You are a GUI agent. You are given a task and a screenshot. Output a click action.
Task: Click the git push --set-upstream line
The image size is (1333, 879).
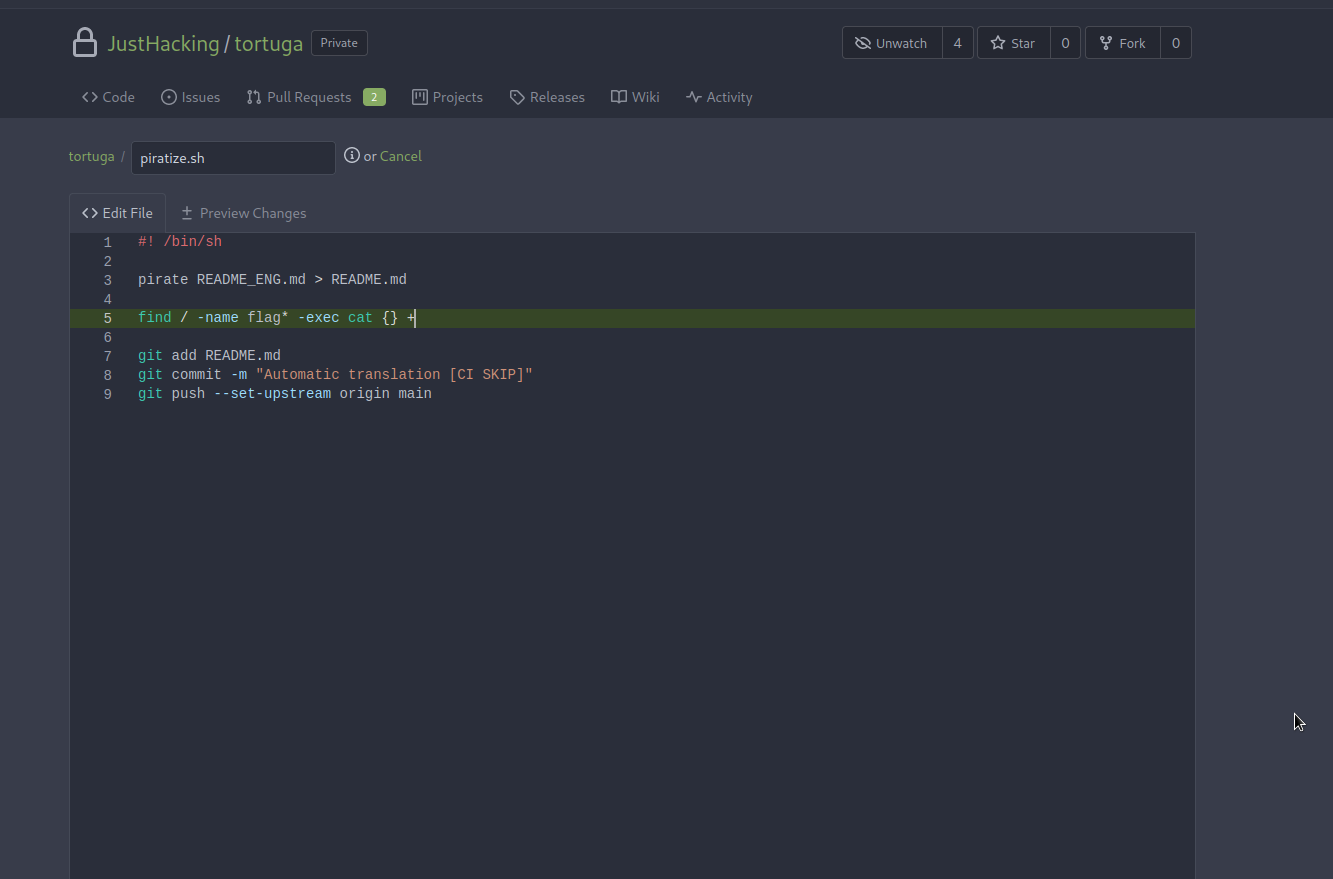[285, 394]
